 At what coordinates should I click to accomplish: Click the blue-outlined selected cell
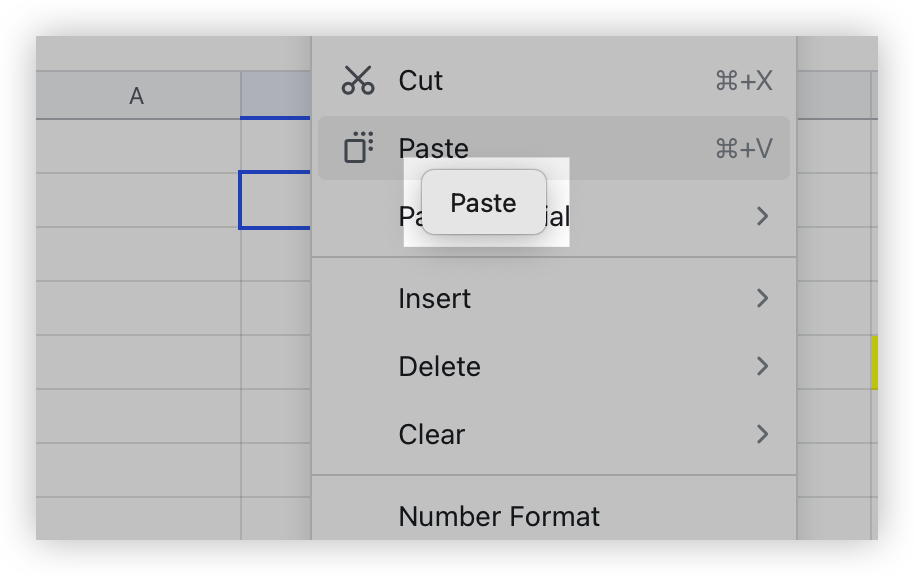277,199
